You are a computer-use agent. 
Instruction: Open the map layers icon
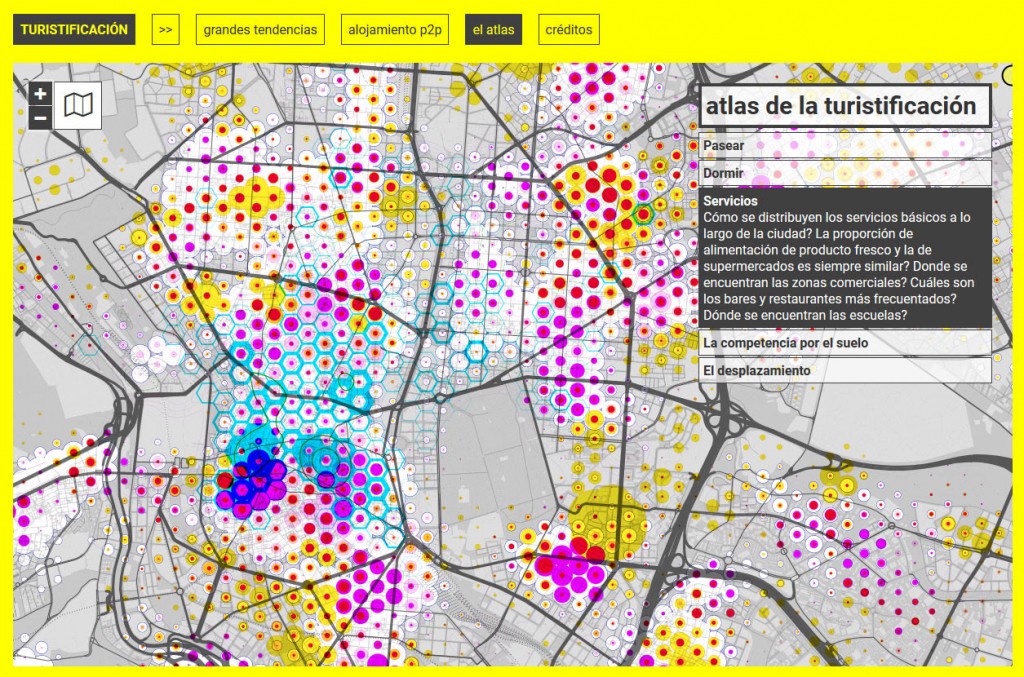coord(78,105)
